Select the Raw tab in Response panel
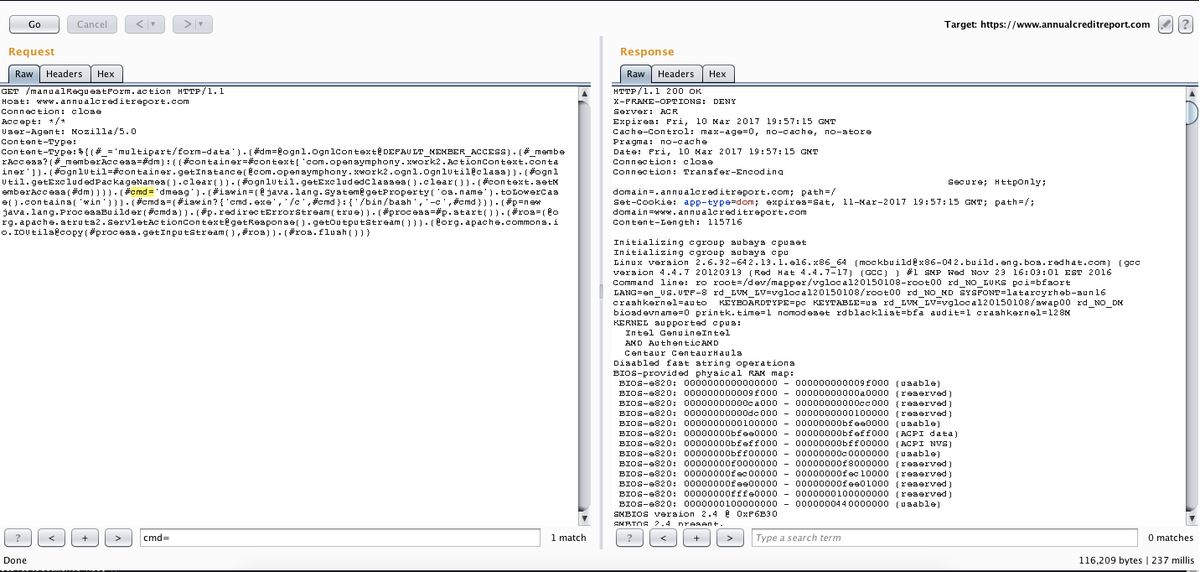The width and height of the screenshot is (1200, 572). 636,74
